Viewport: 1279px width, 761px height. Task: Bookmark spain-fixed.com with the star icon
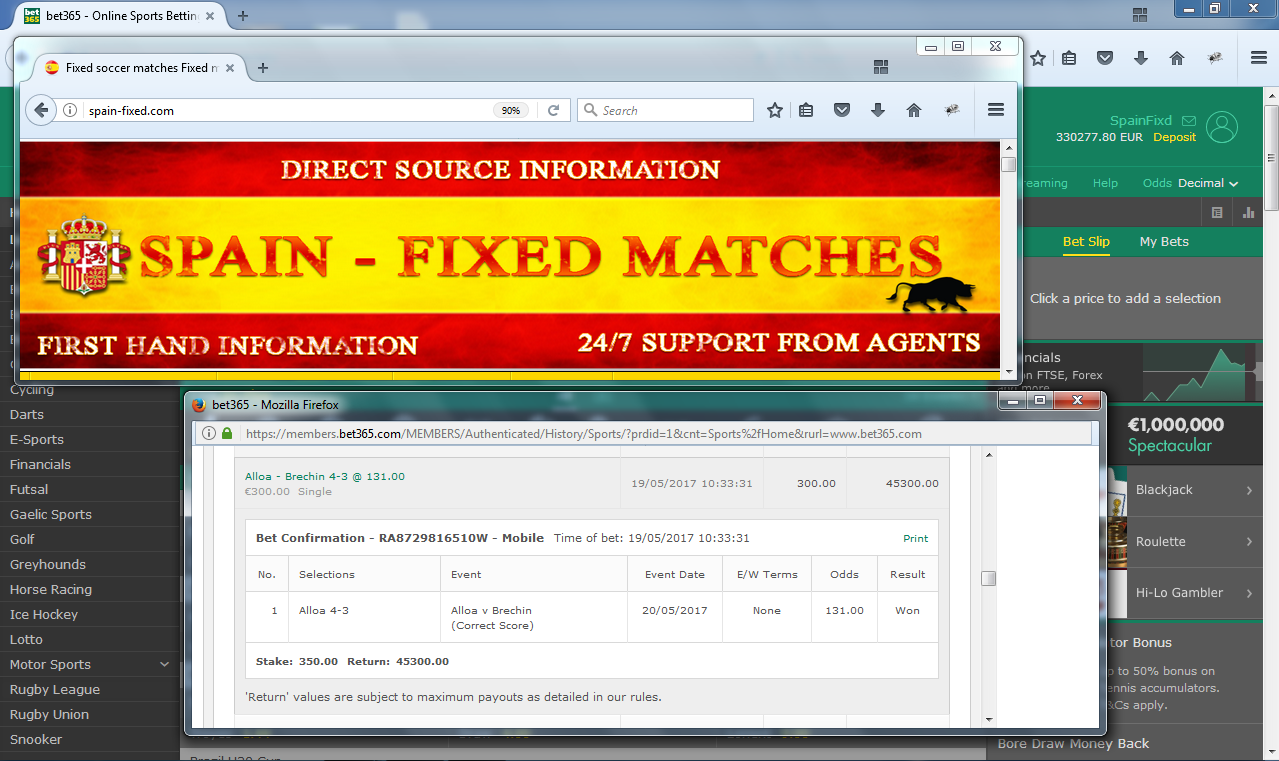[x=774, y=110]
